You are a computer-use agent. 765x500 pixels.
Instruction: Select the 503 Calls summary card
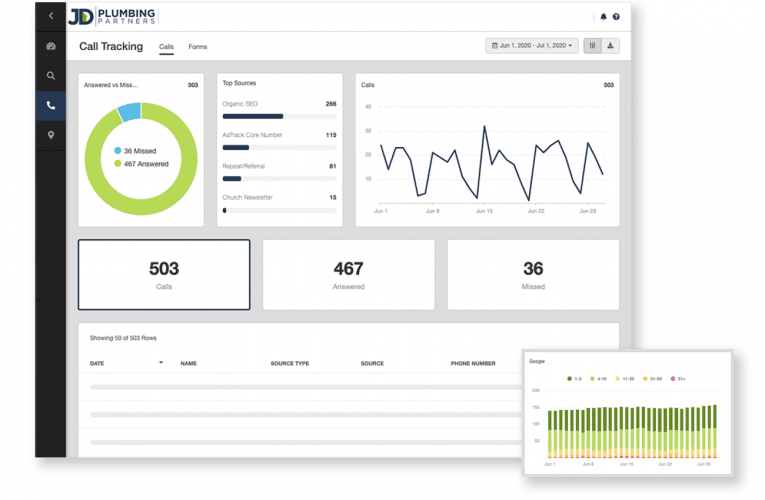[x=164, y=275]
